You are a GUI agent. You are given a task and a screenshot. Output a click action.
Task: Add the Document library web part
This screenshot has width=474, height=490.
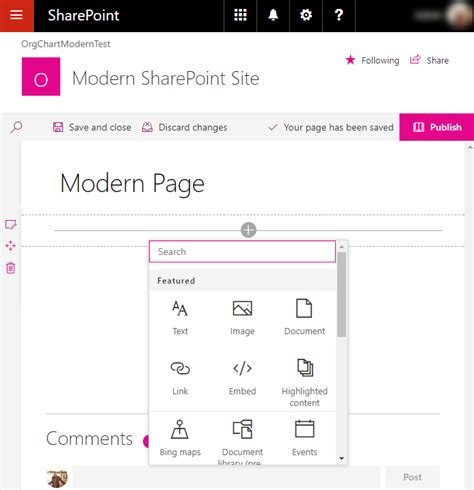pyautogui.click(x=242, y=442)
